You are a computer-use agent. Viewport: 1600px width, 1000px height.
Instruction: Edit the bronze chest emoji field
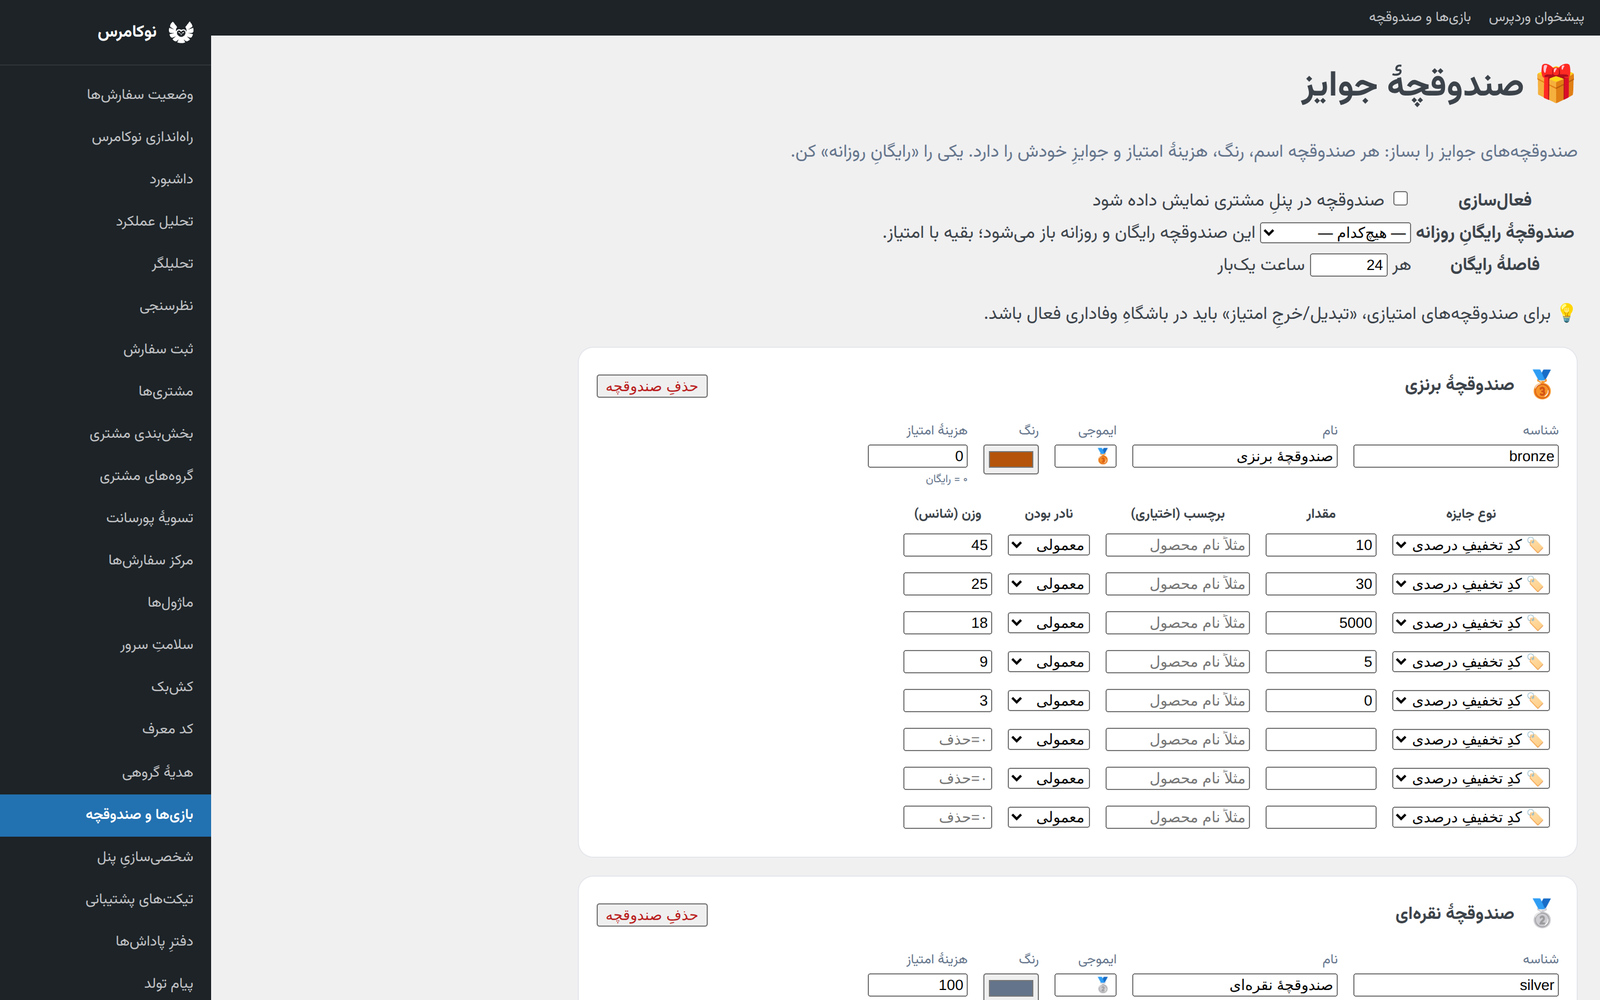(1086, 456)
